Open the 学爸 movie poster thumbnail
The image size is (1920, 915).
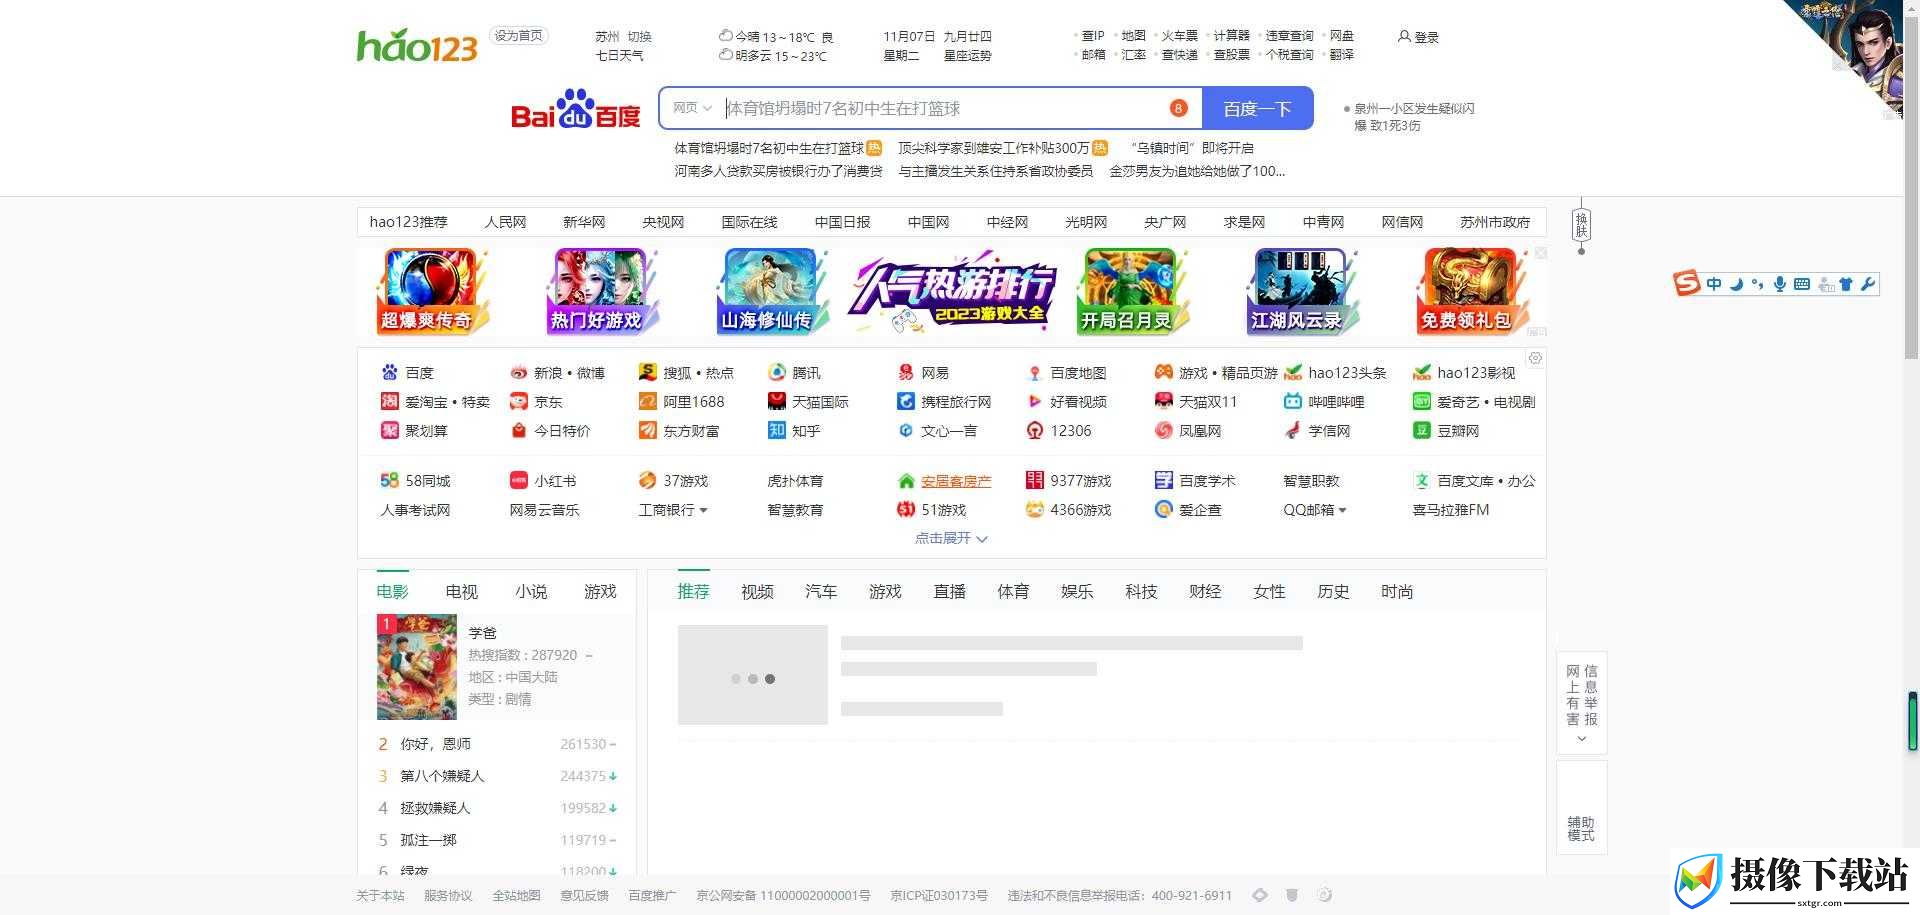[416, 667]
